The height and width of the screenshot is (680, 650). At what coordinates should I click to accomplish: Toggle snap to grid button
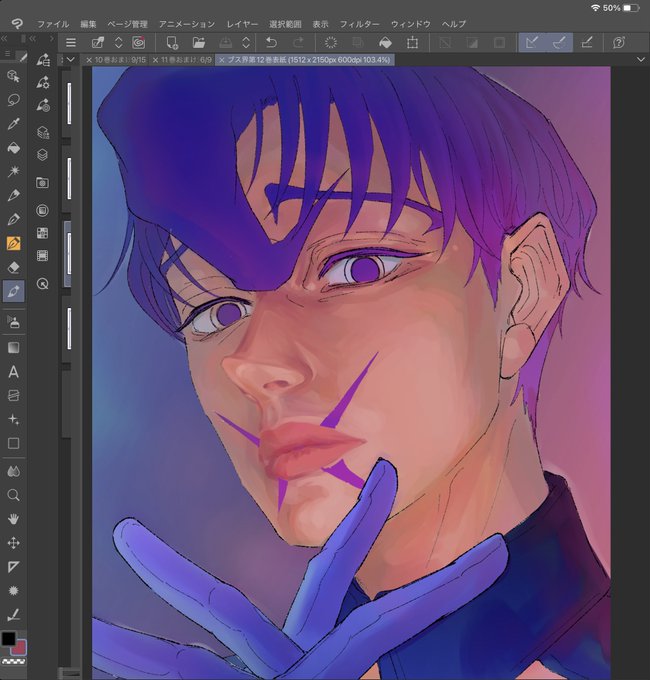[x=587, y=42]
